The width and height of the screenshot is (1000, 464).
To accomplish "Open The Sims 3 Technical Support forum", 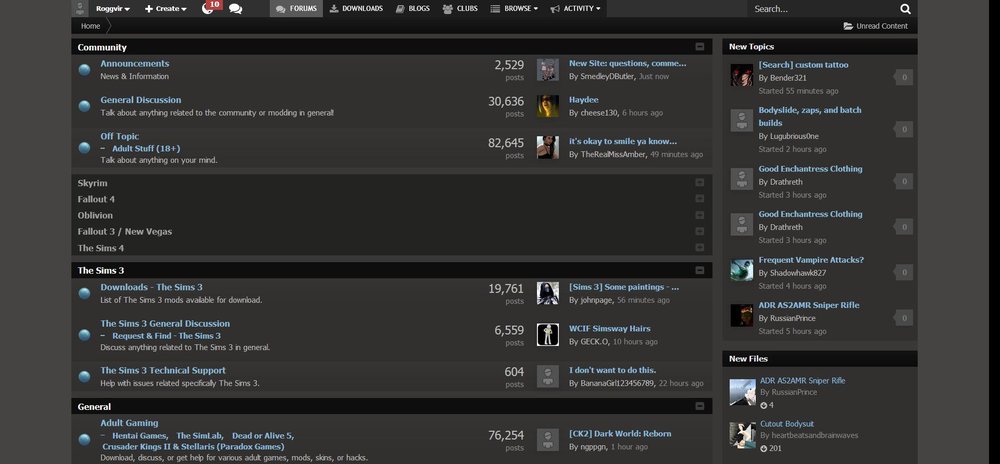I will click(163, 370).
